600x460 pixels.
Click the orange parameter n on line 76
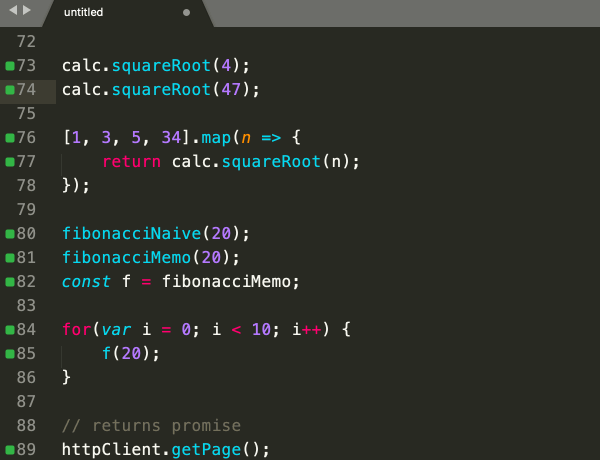pos(246,139)
